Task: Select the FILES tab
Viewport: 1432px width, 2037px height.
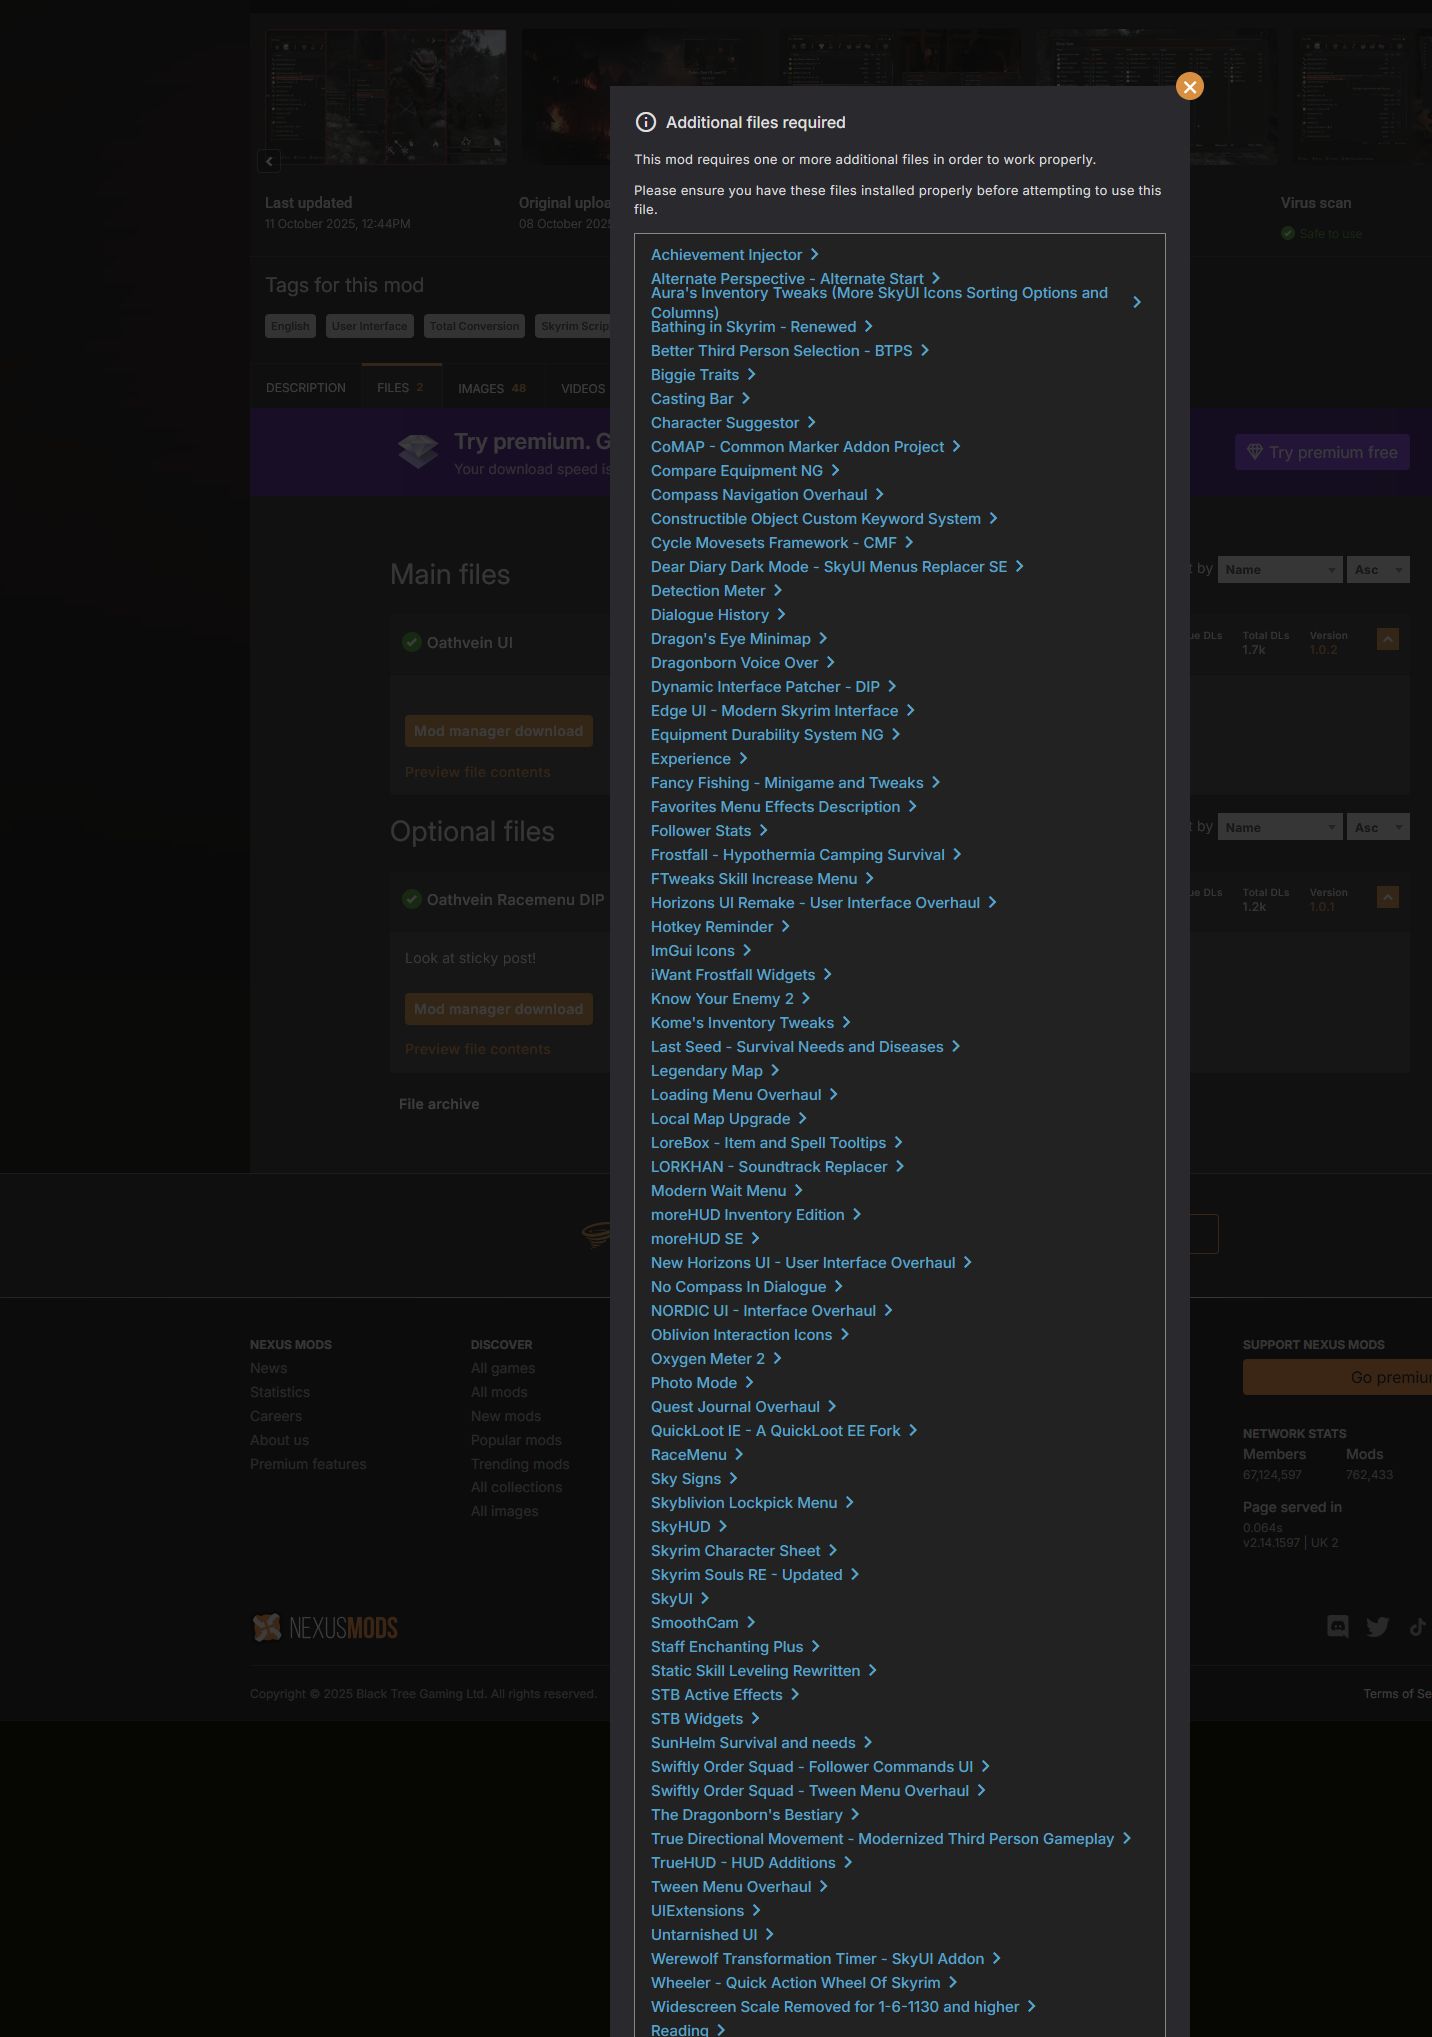Action: click(401, 387)
